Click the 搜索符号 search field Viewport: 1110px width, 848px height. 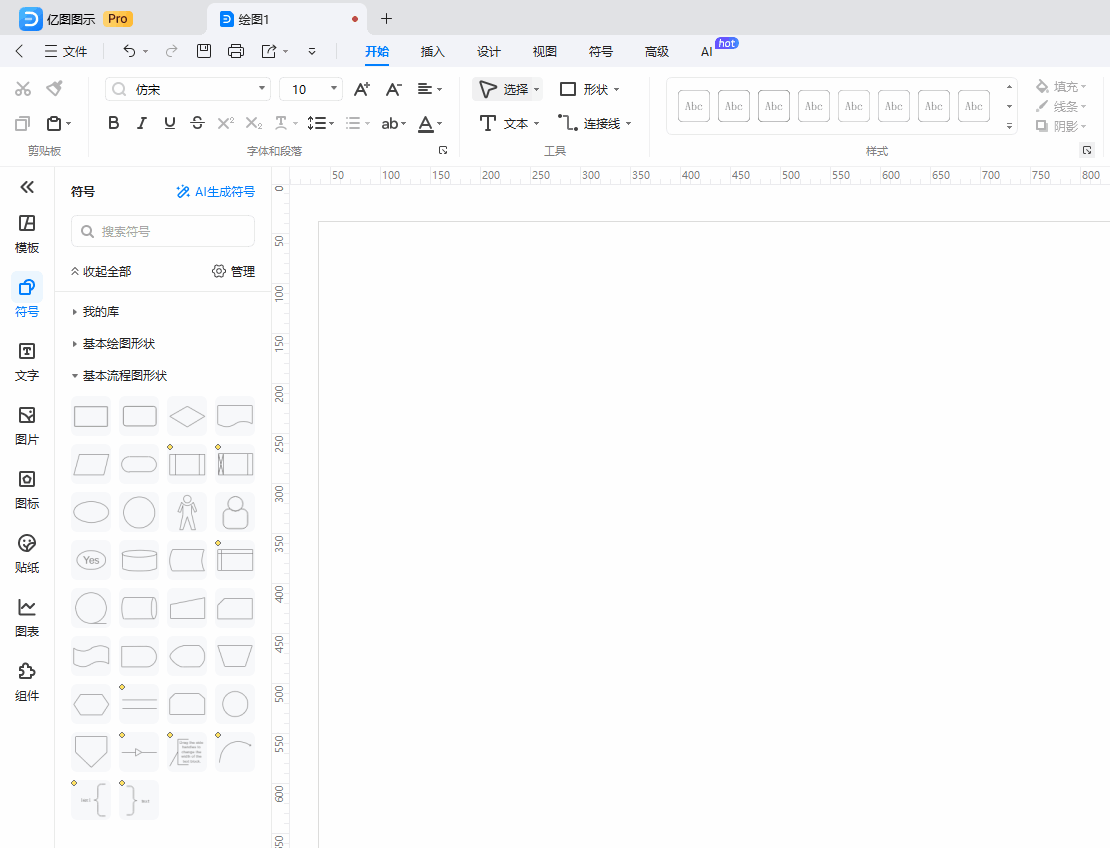pos(163,231)
